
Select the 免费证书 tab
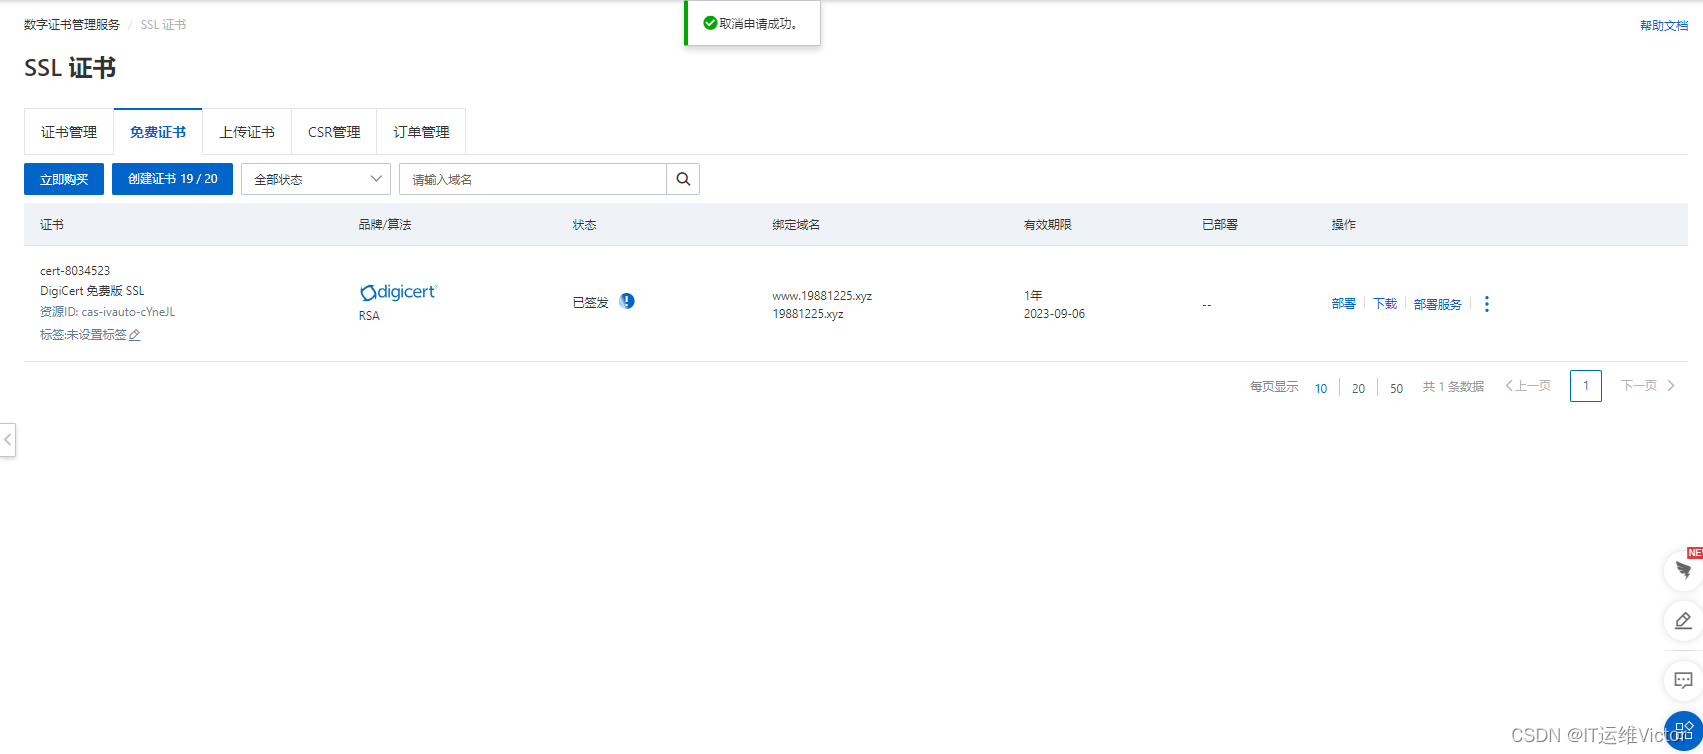click(158, 132)
